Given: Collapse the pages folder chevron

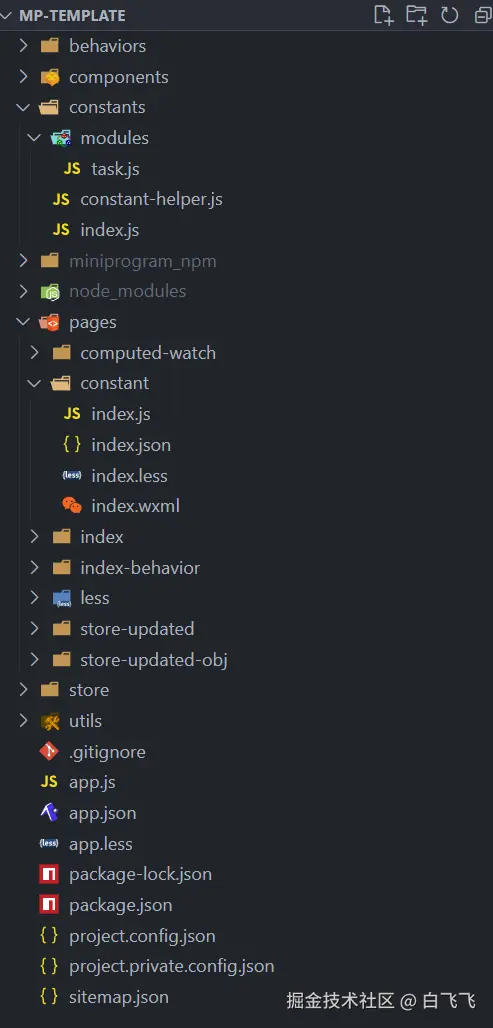Looking at the screenshot, I should click(23, 322).
